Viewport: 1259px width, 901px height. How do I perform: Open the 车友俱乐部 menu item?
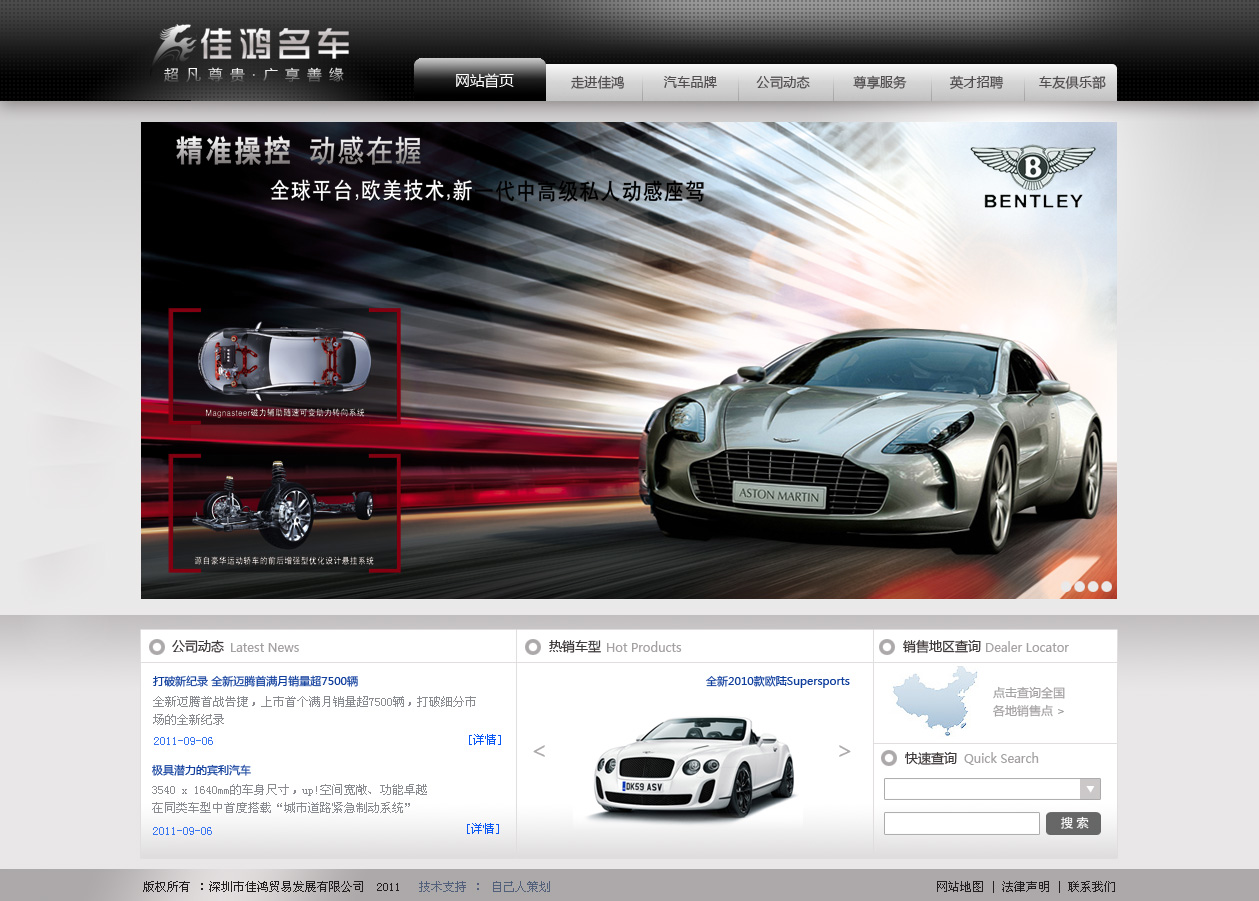click(x=1071, y=83)
